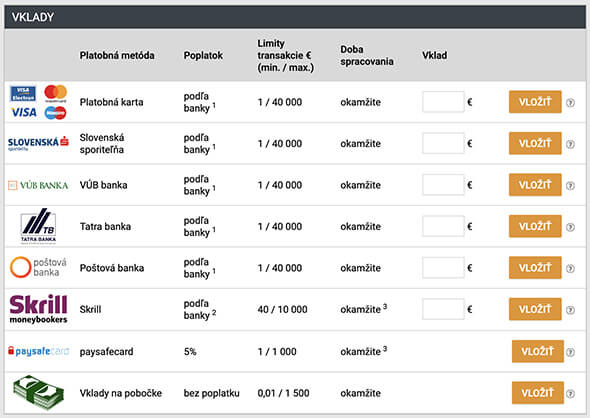Viewport: 590px width, 418px height.
Task: Select the Tatra banka logo
Action: click(x=38, y=226)
